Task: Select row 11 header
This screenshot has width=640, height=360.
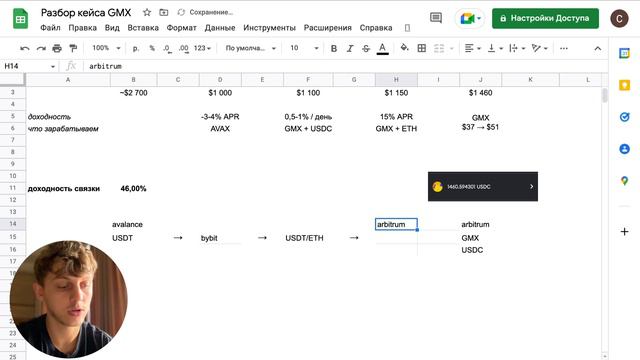Action: click(x=13, y=188)
